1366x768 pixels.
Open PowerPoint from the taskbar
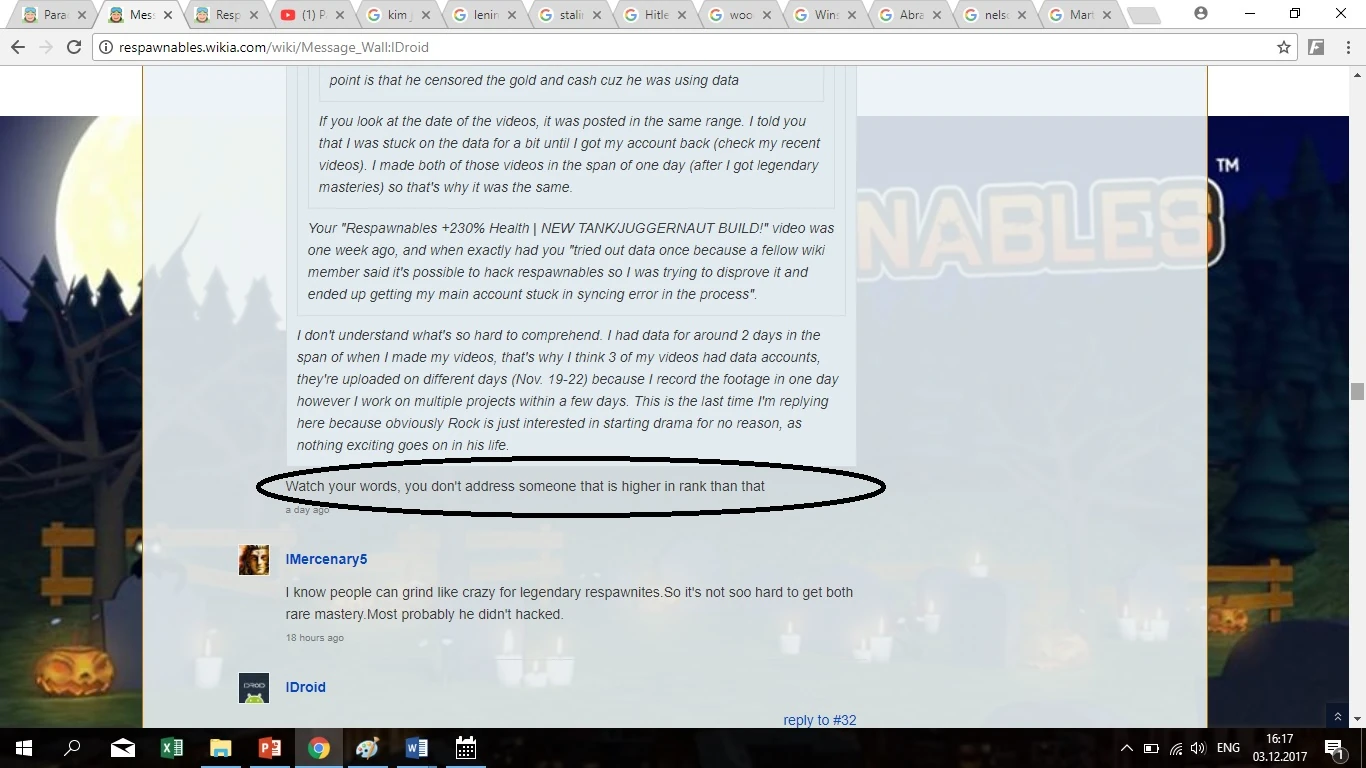tap(270, 748)
